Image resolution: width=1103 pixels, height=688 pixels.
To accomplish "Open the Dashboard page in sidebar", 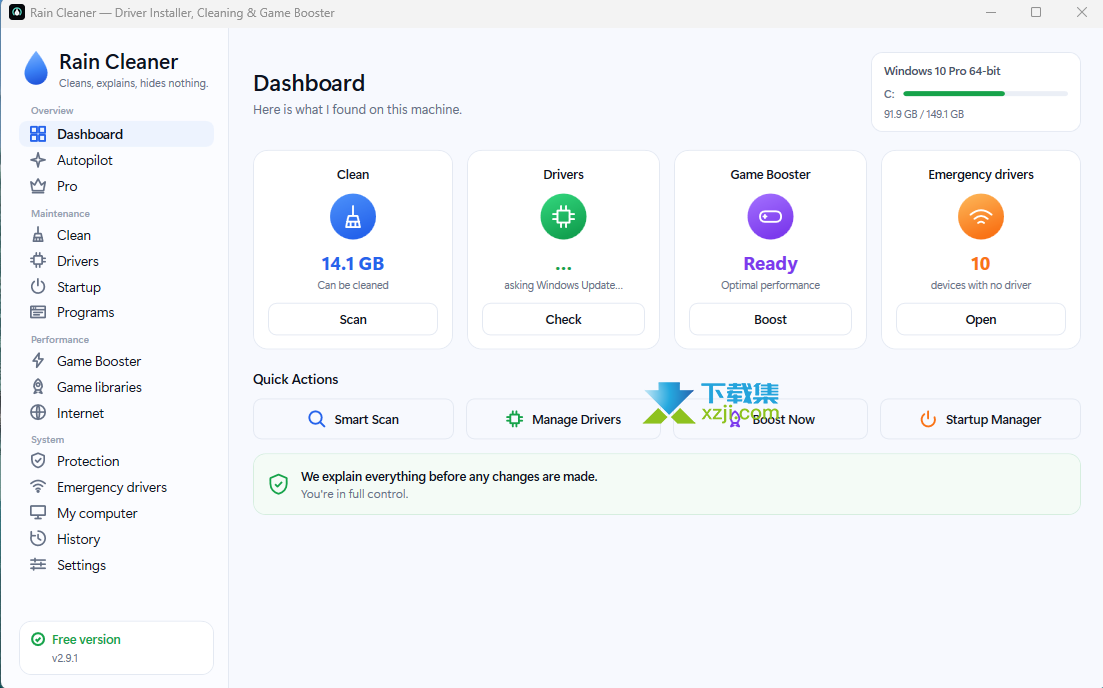I will pos(117,134).
